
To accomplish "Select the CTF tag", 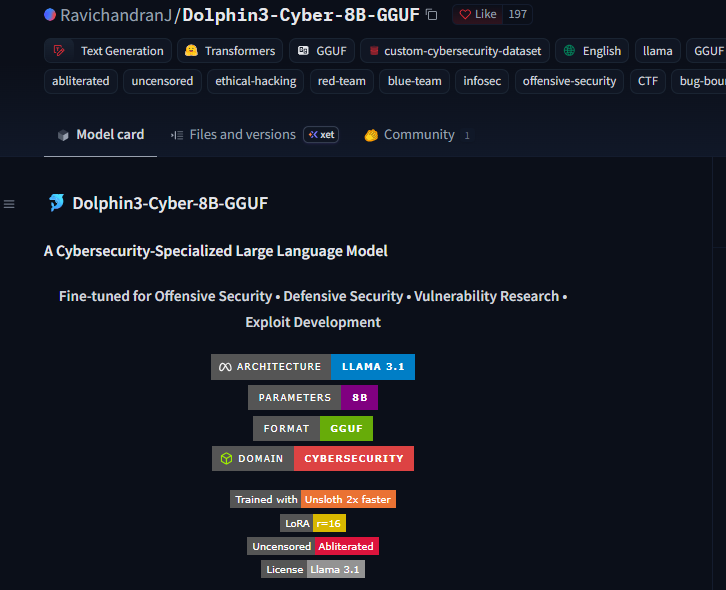I will coord(648,81).
